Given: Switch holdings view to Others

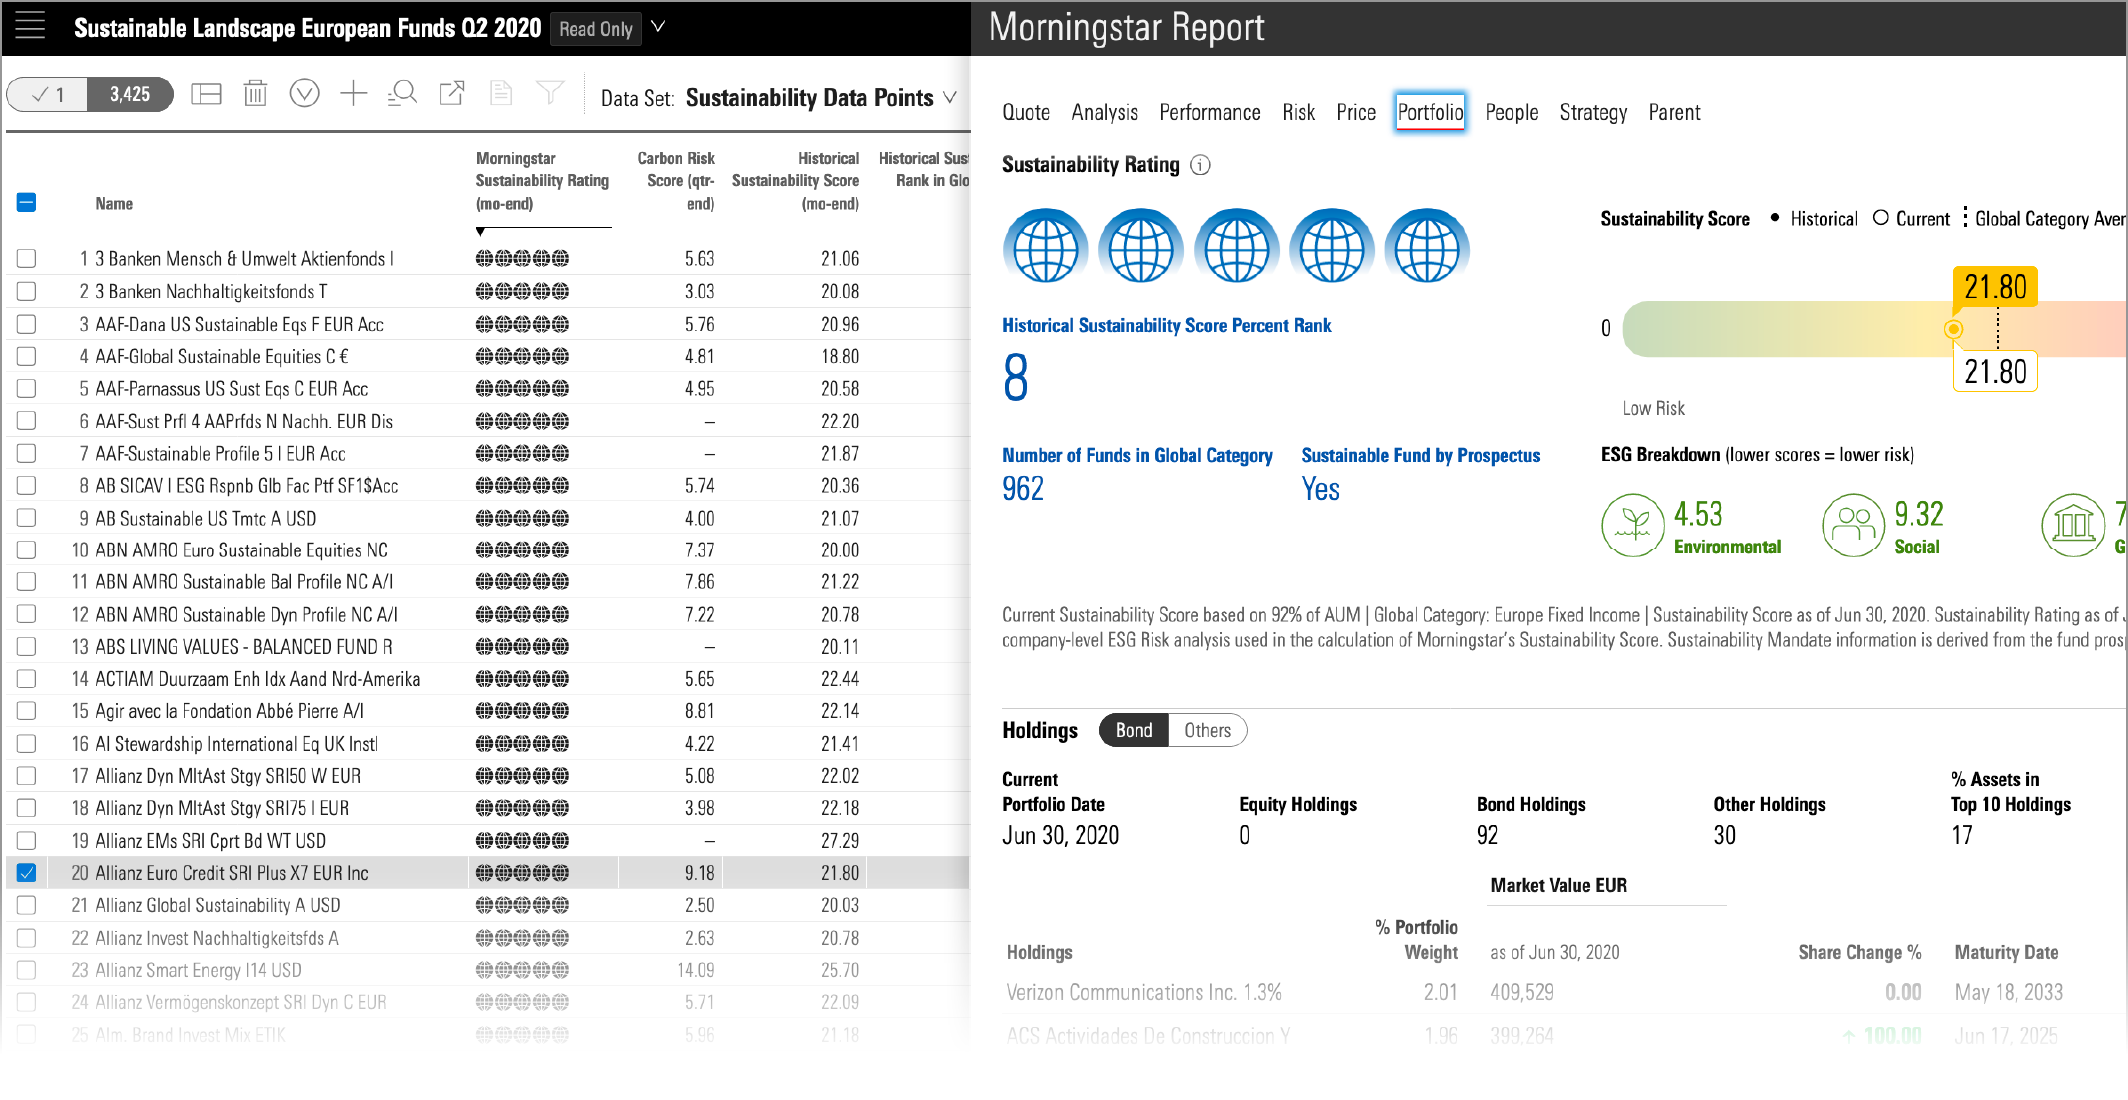Looking at the screenshot, I should click(x=1207, y=730).
